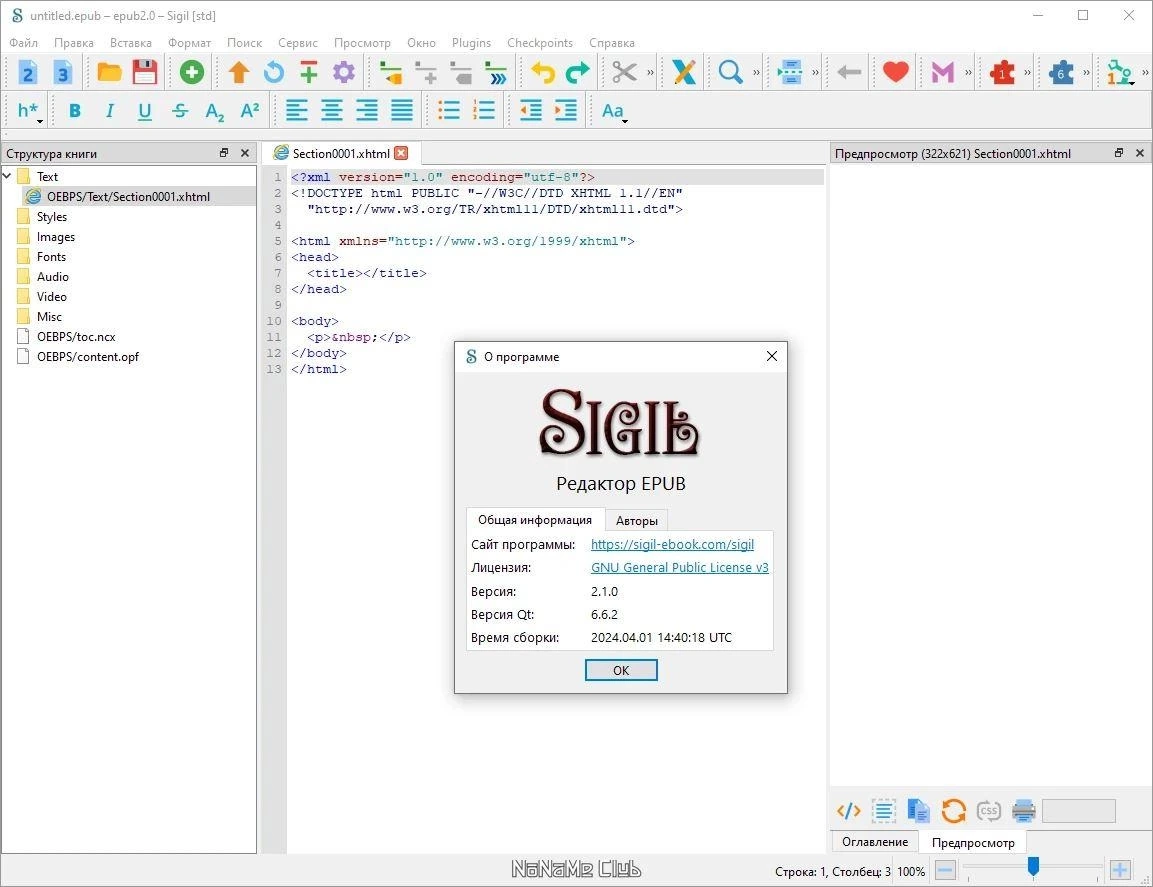Apply superscript formatting
1153x887 pixels.
pyautogui.click(x=250, y=110)
